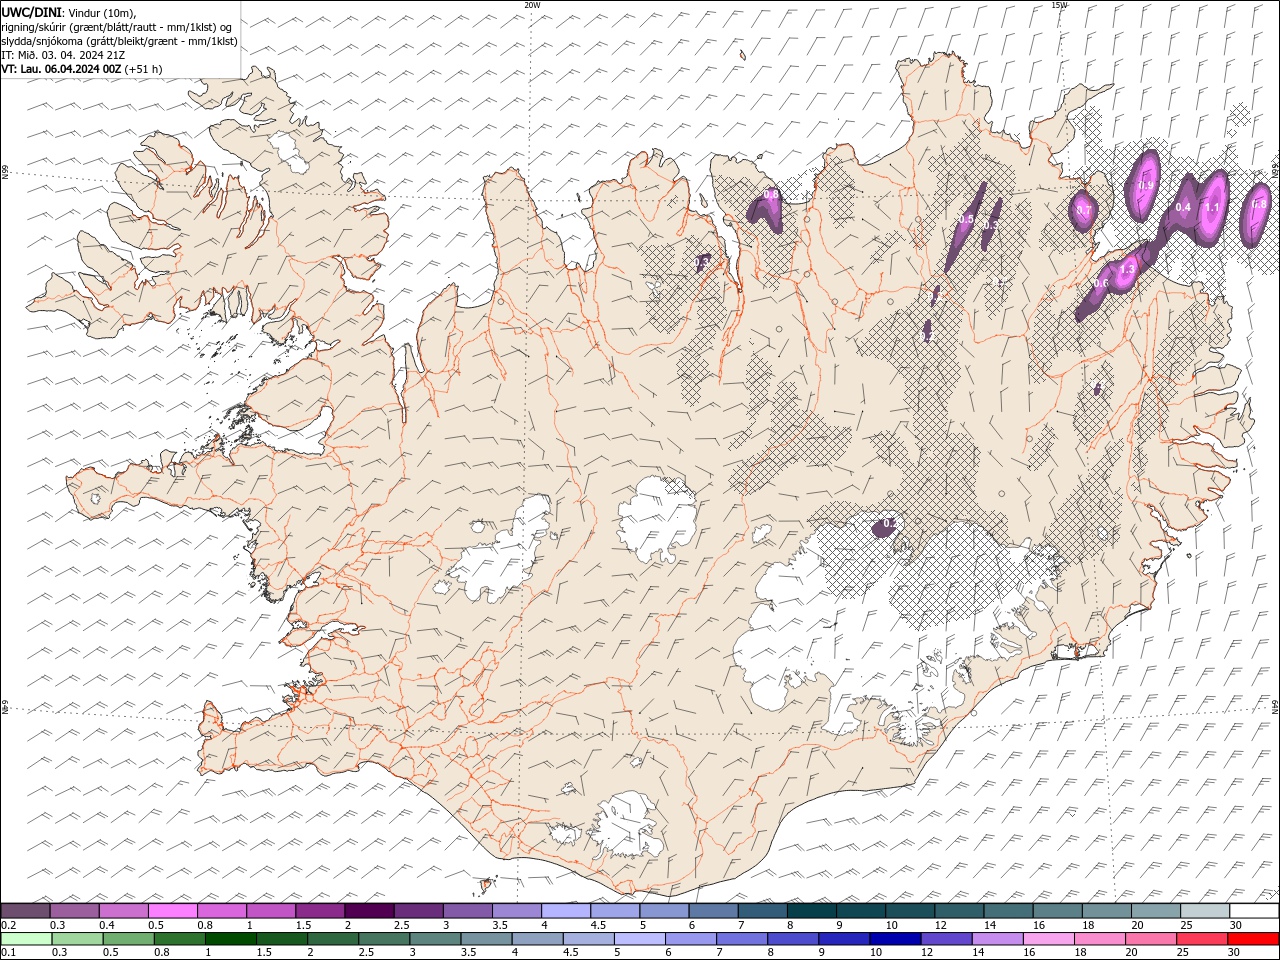This screenshot has width=1280, height=960.
Task: Click the slate blue 6 swatch in upper legend
Action: point(713,911)
